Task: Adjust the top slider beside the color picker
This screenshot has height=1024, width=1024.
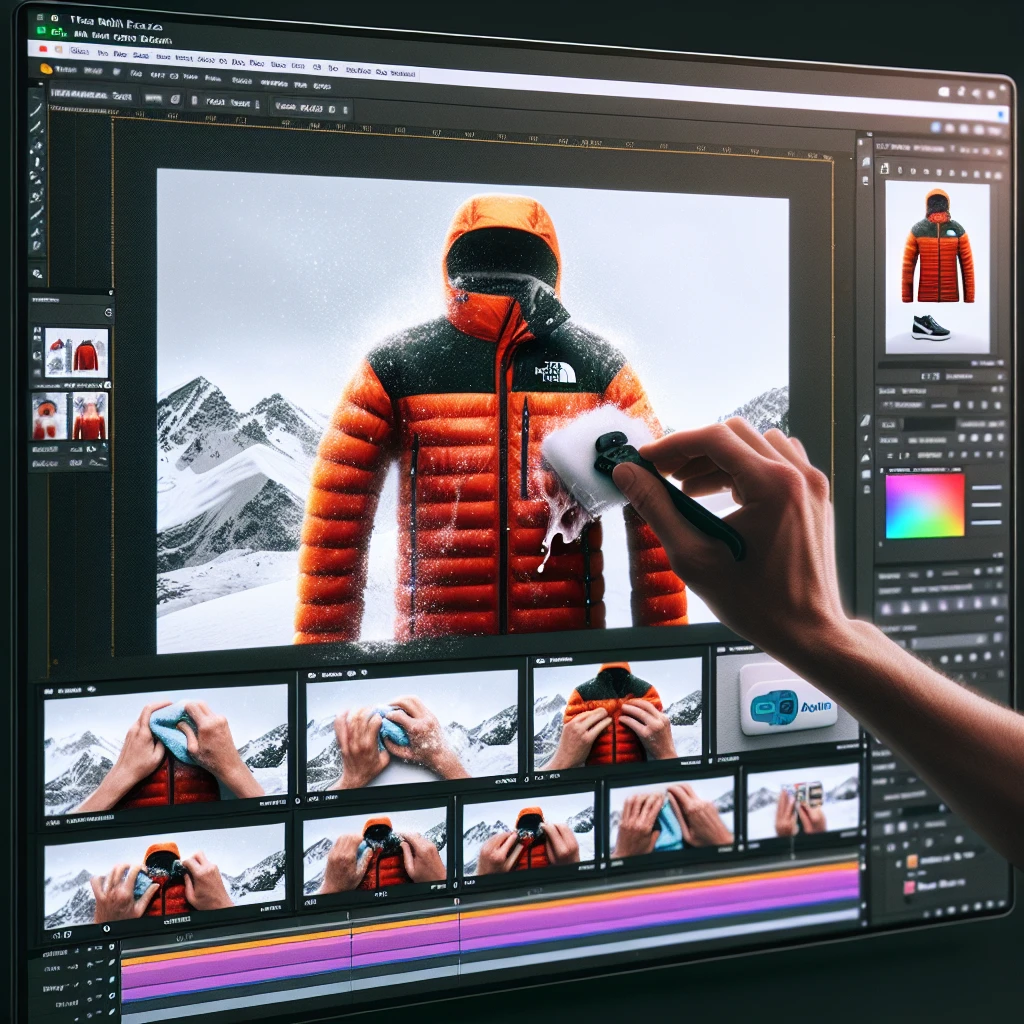Action: coord(986,487)
